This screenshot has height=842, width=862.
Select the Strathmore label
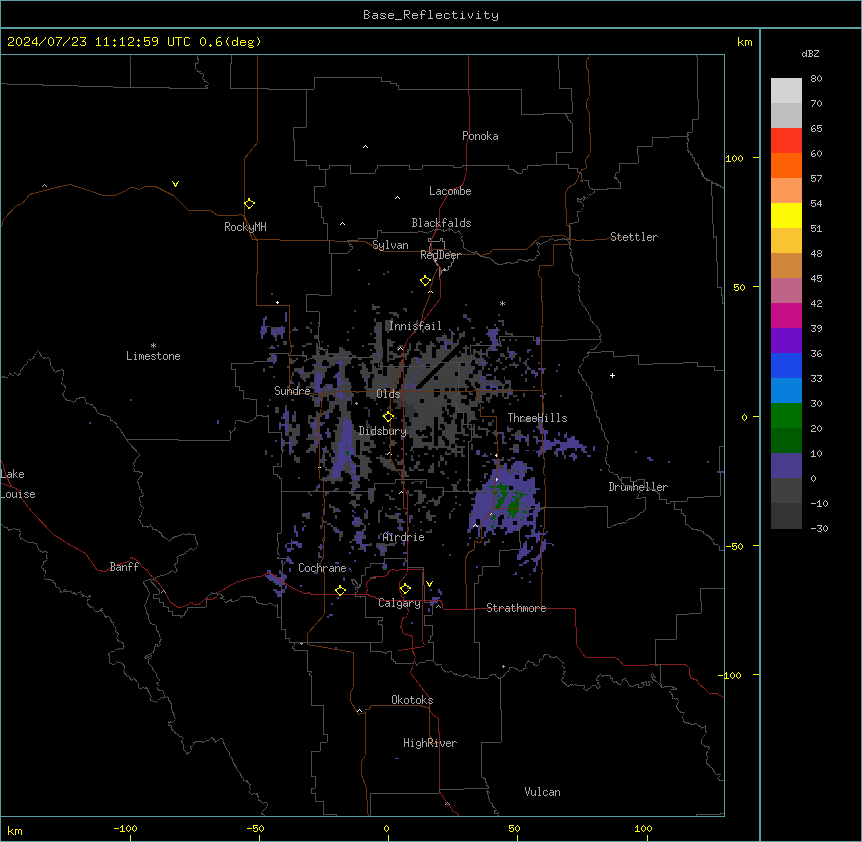pyautogui.click(x=516, y=608)
